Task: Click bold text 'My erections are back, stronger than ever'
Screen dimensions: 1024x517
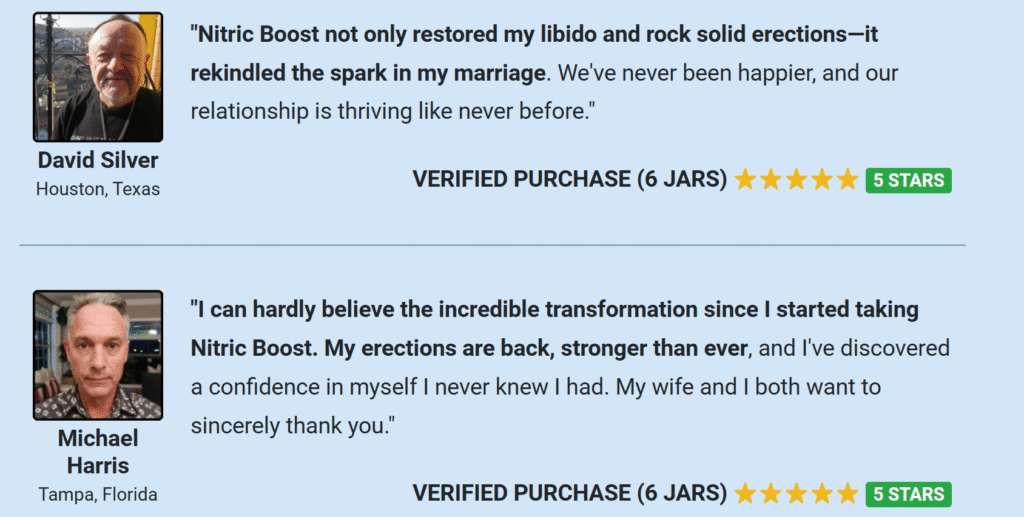Action: tap(536, 349)
